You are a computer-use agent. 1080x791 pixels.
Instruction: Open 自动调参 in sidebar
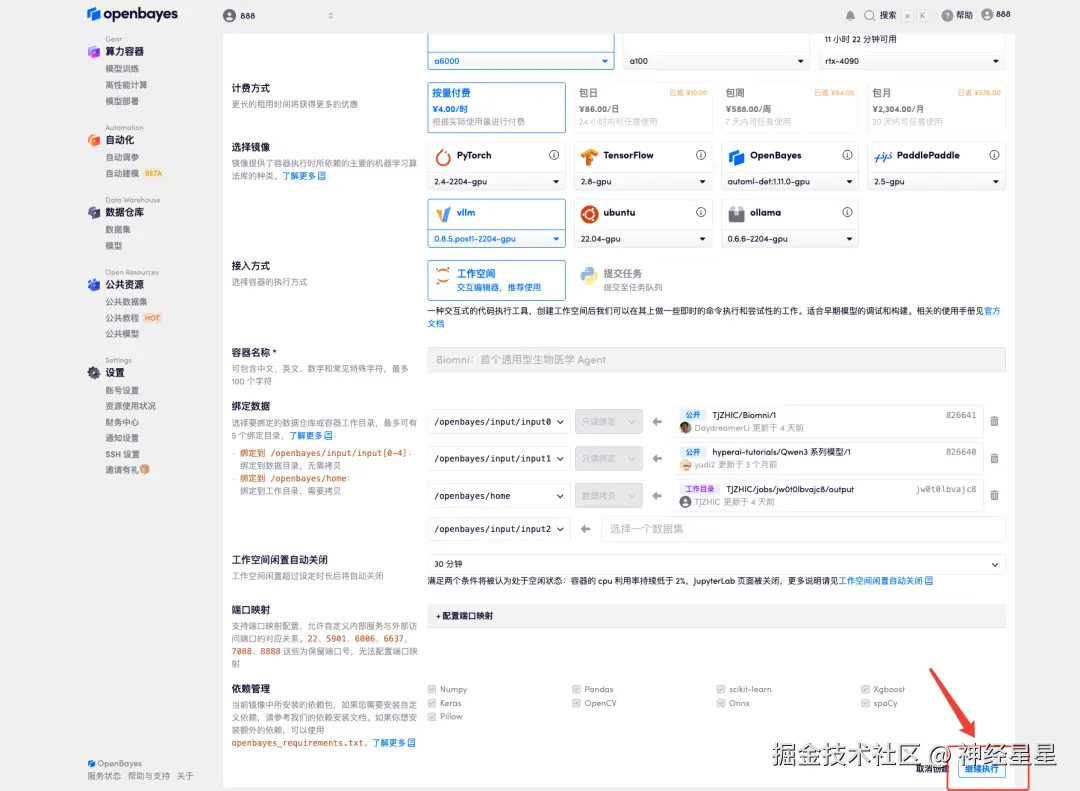[x=122, y=157]
